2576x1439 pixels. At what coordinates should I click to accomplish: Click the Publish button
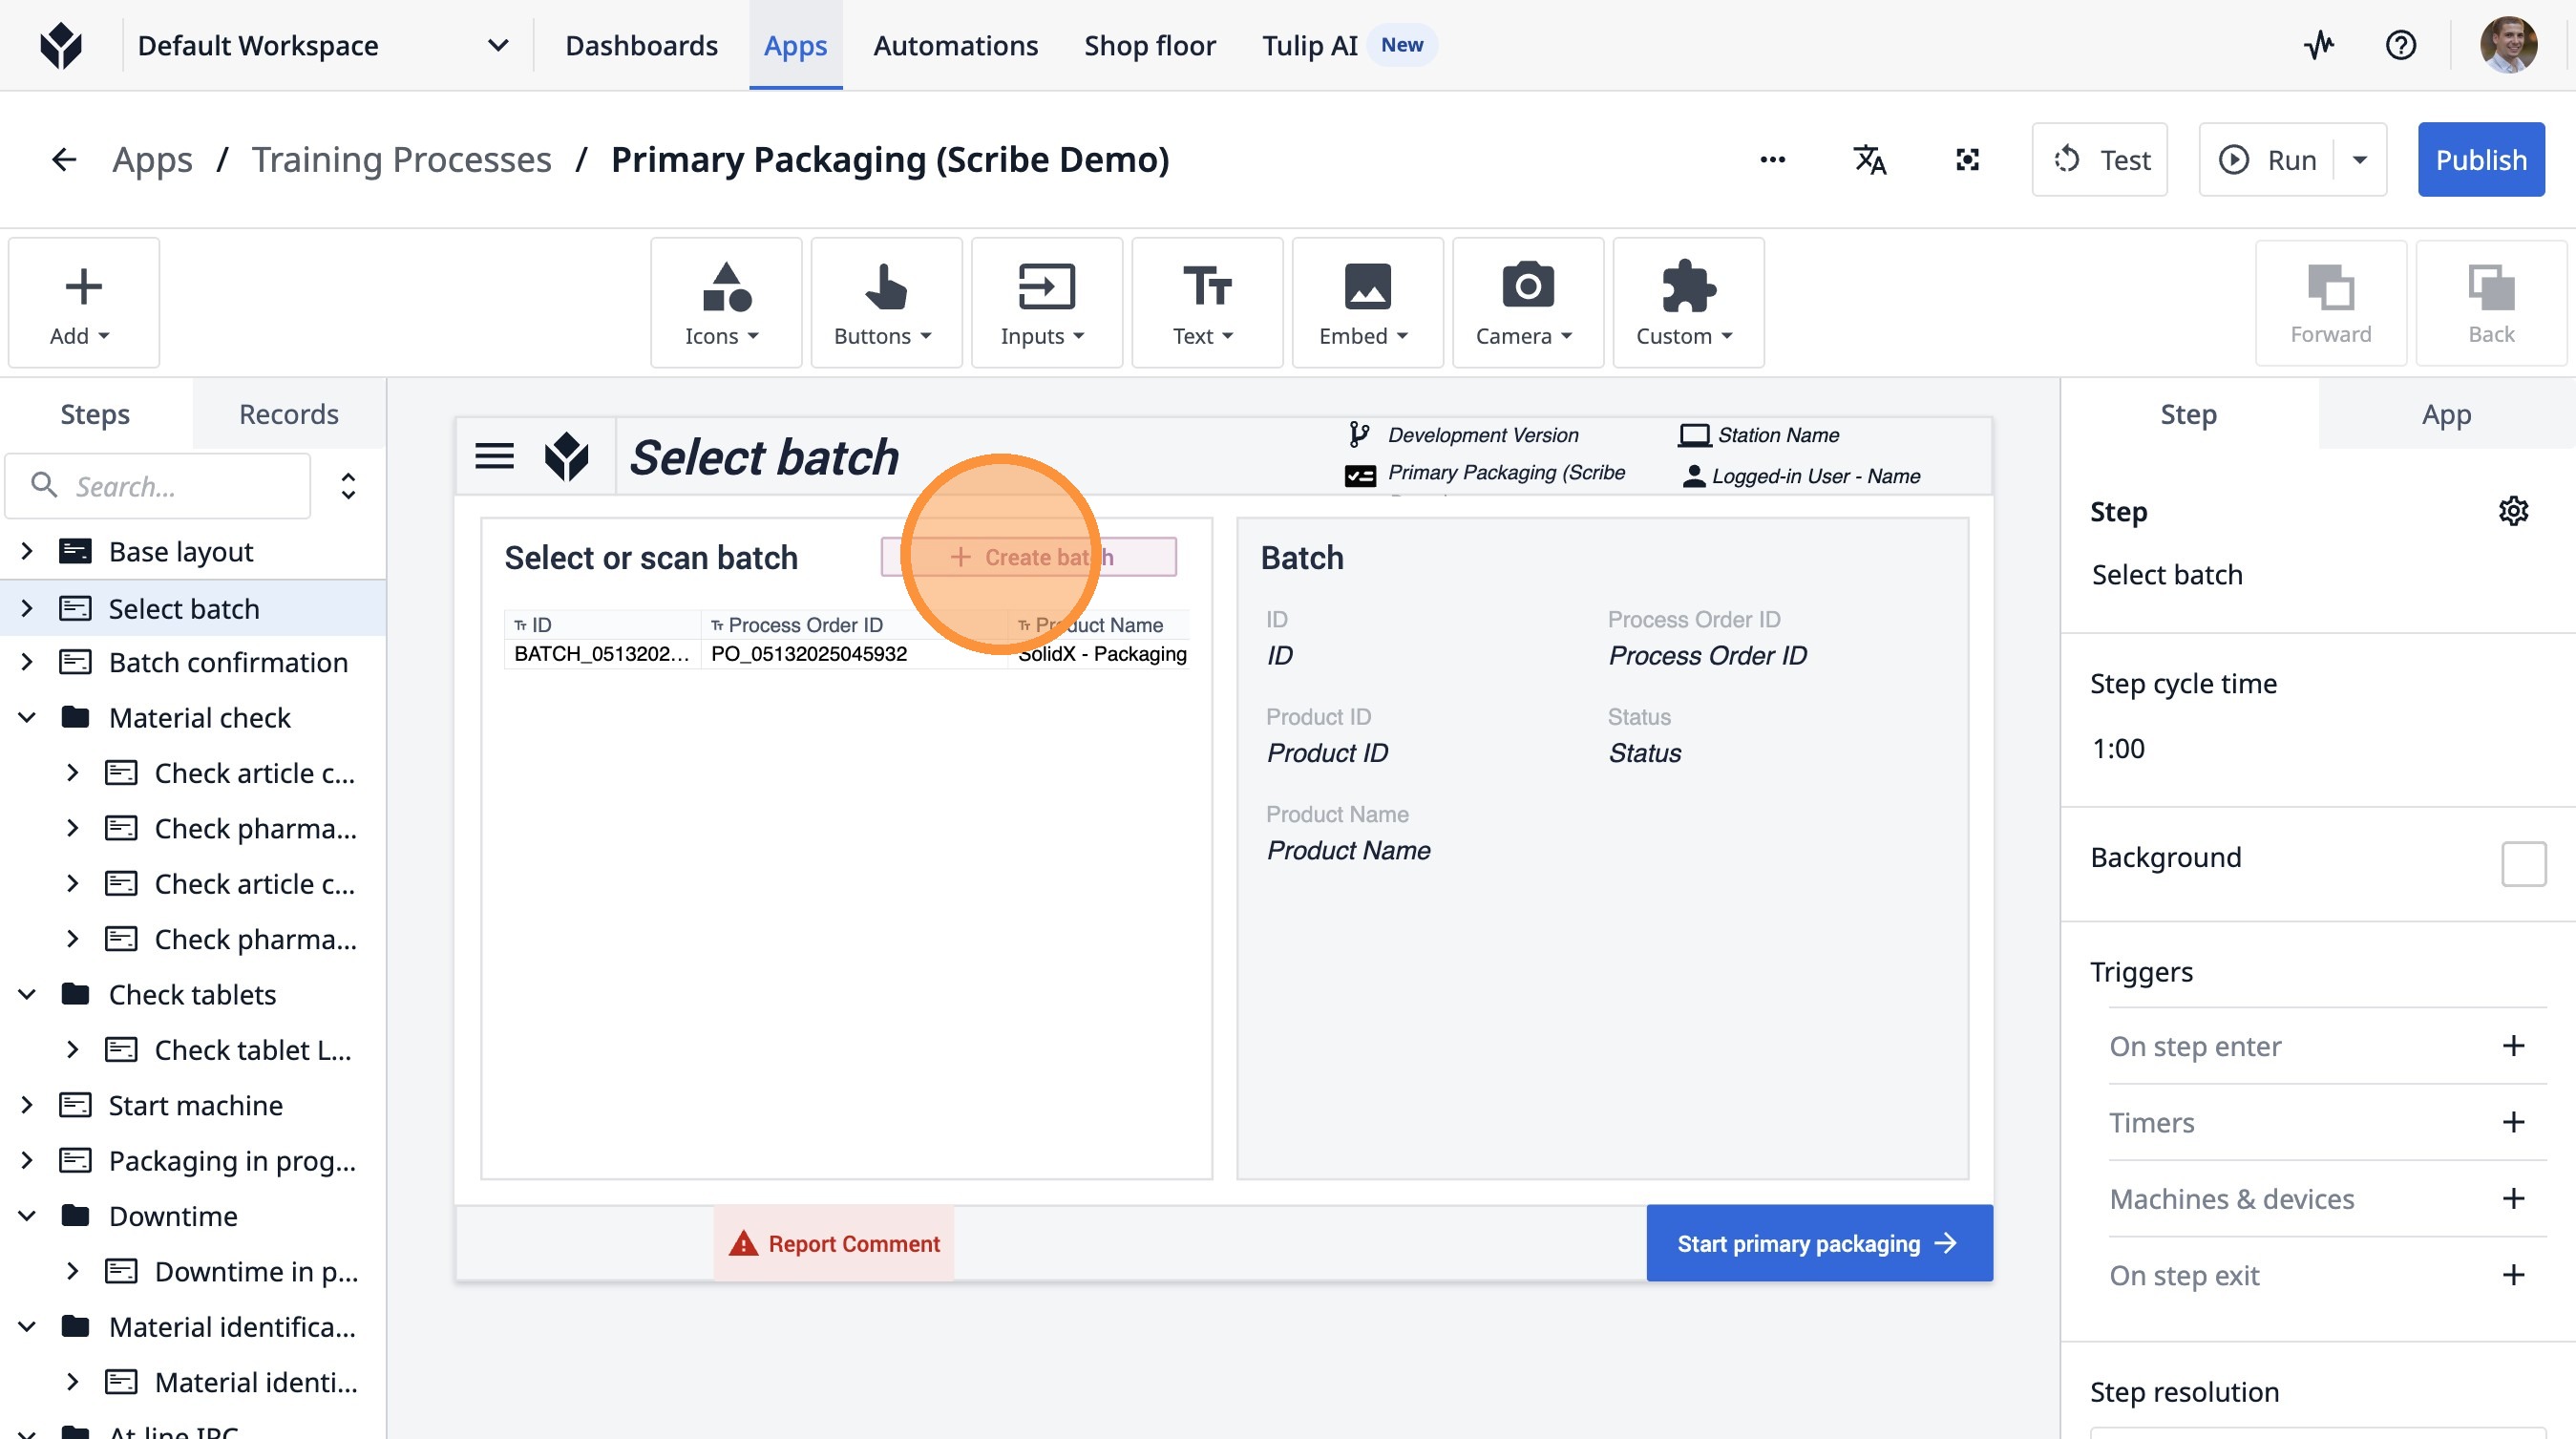point(2480,160)
